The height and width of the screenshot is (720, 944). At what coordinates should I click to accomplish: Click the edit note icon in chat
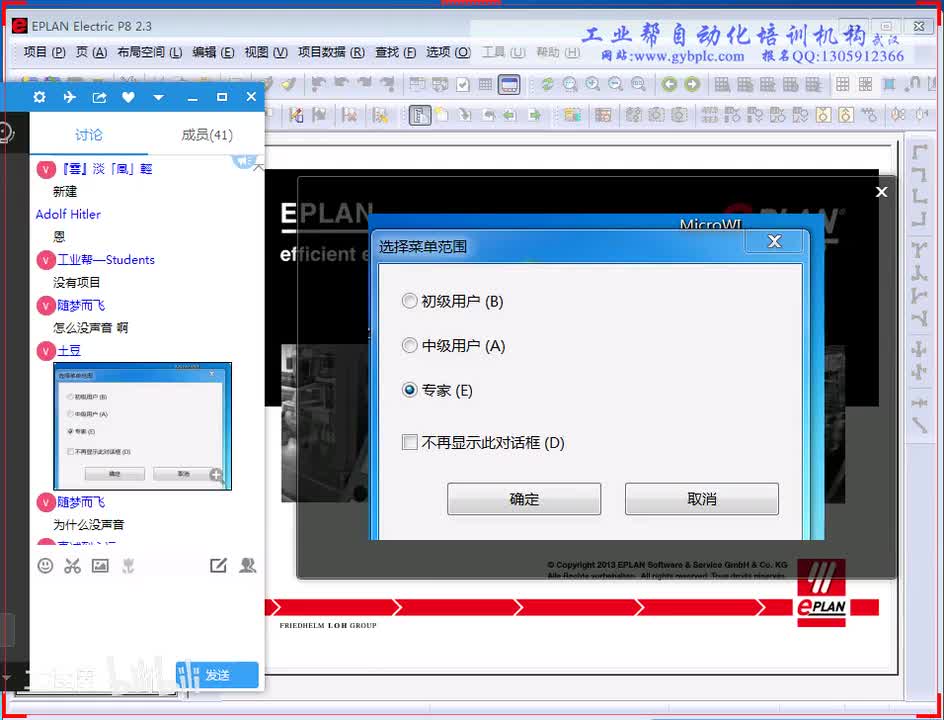tap(218, 565)
